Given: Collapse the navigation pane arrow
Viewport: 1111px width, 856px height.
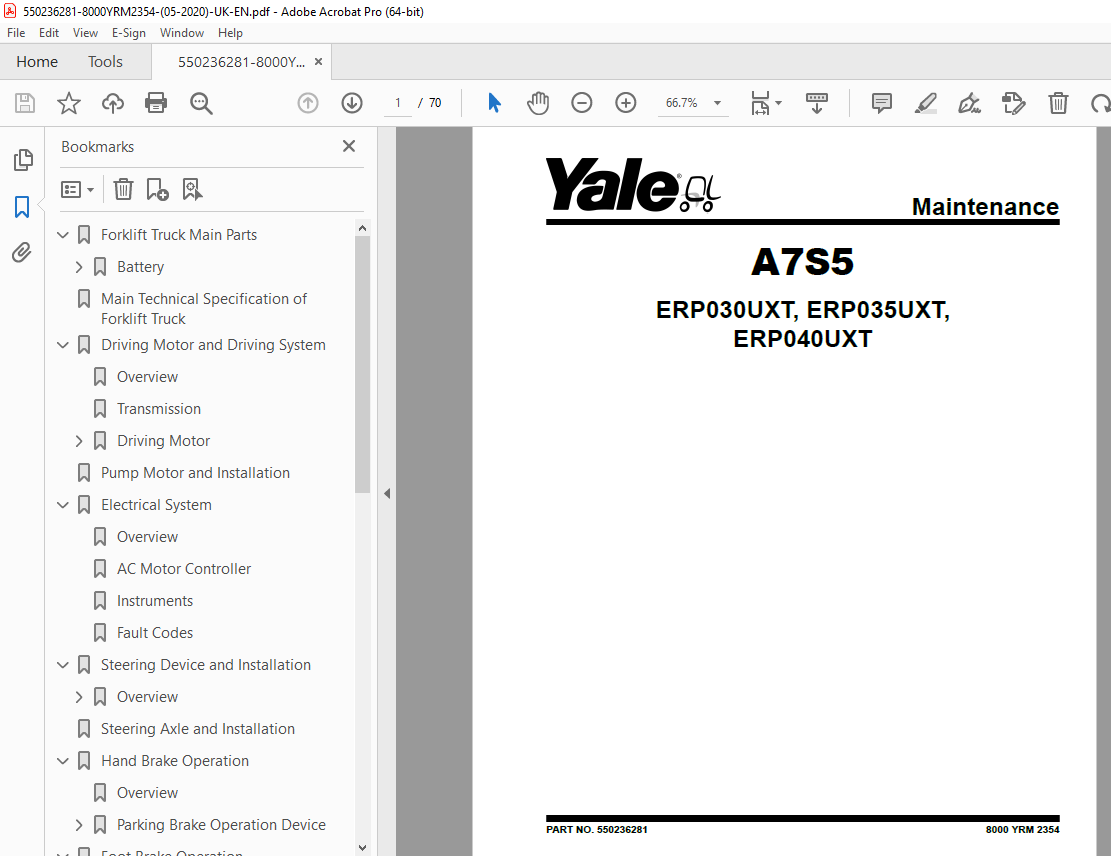Looking at the screenshot, I should tap(387, 493).
